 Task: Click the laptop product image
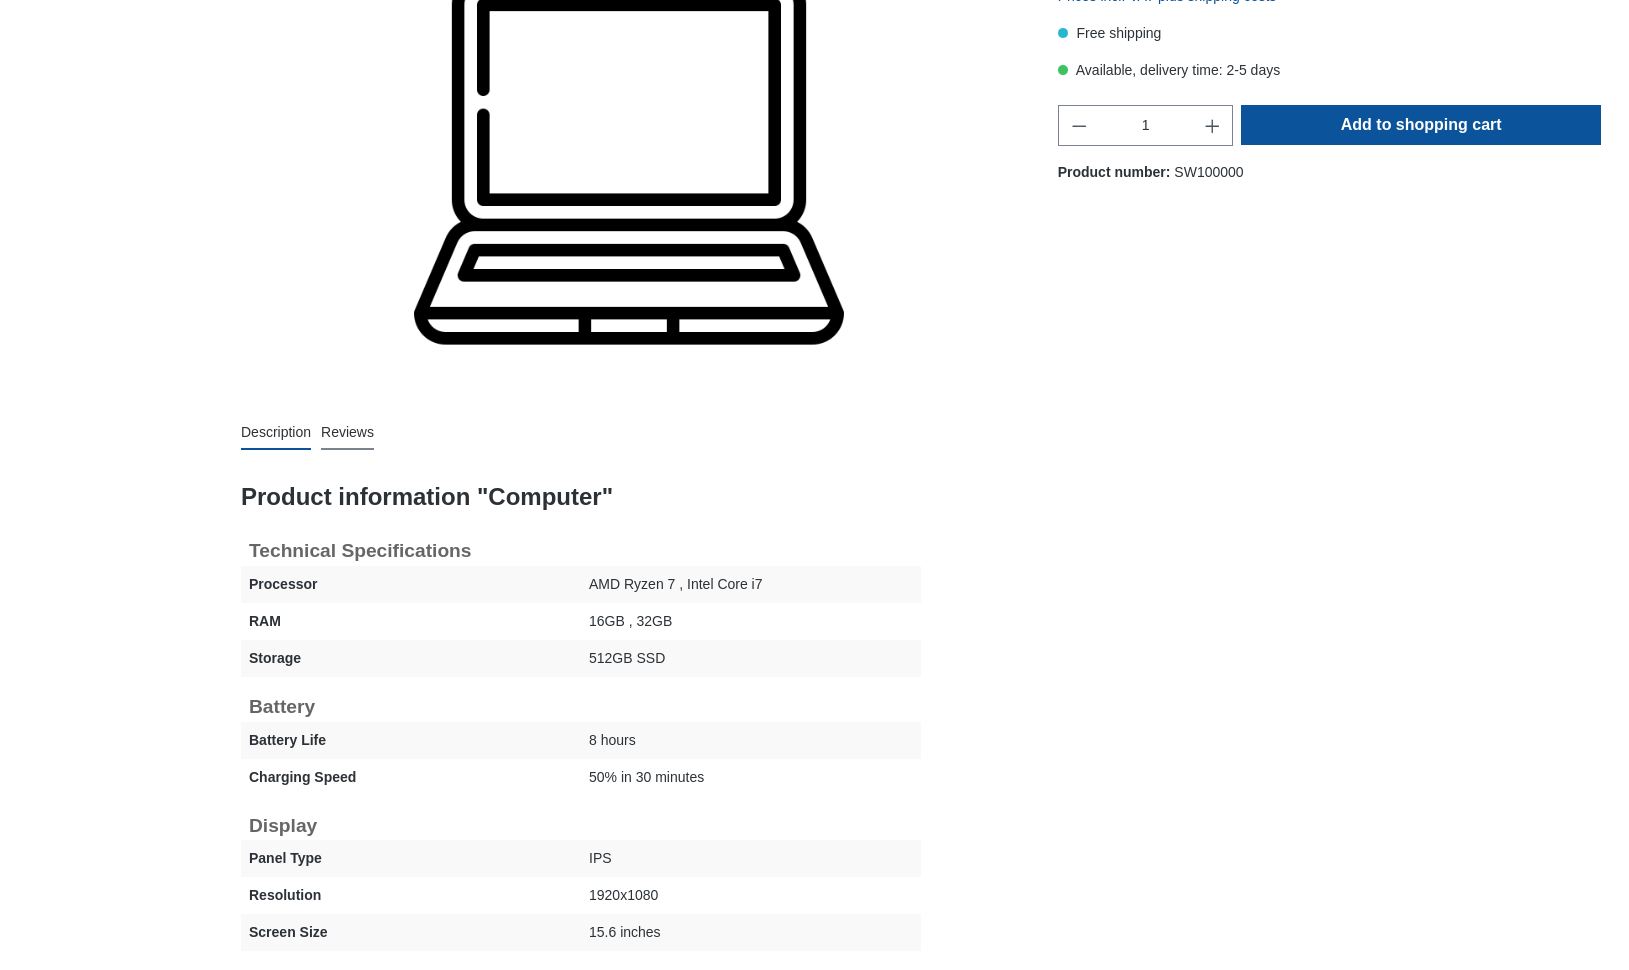coord(628,172)
